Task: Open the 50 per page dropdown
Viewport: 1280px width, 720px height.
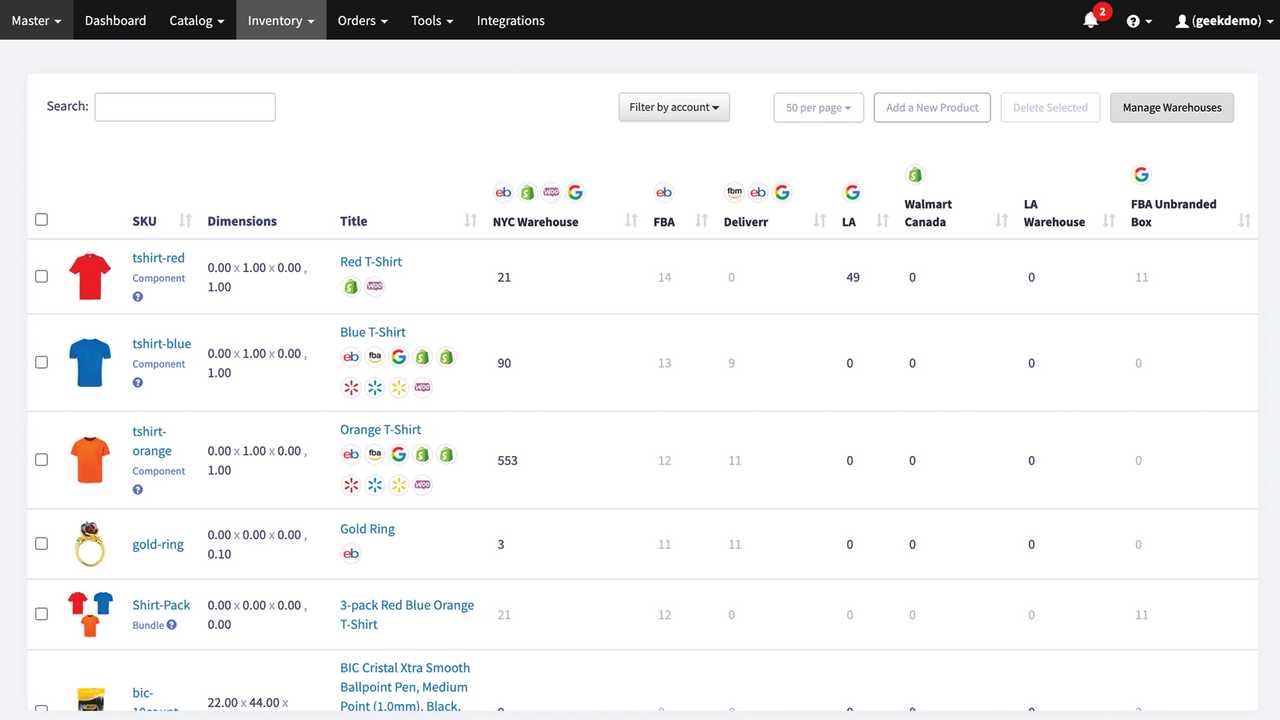Action: (x=818, y=107)
